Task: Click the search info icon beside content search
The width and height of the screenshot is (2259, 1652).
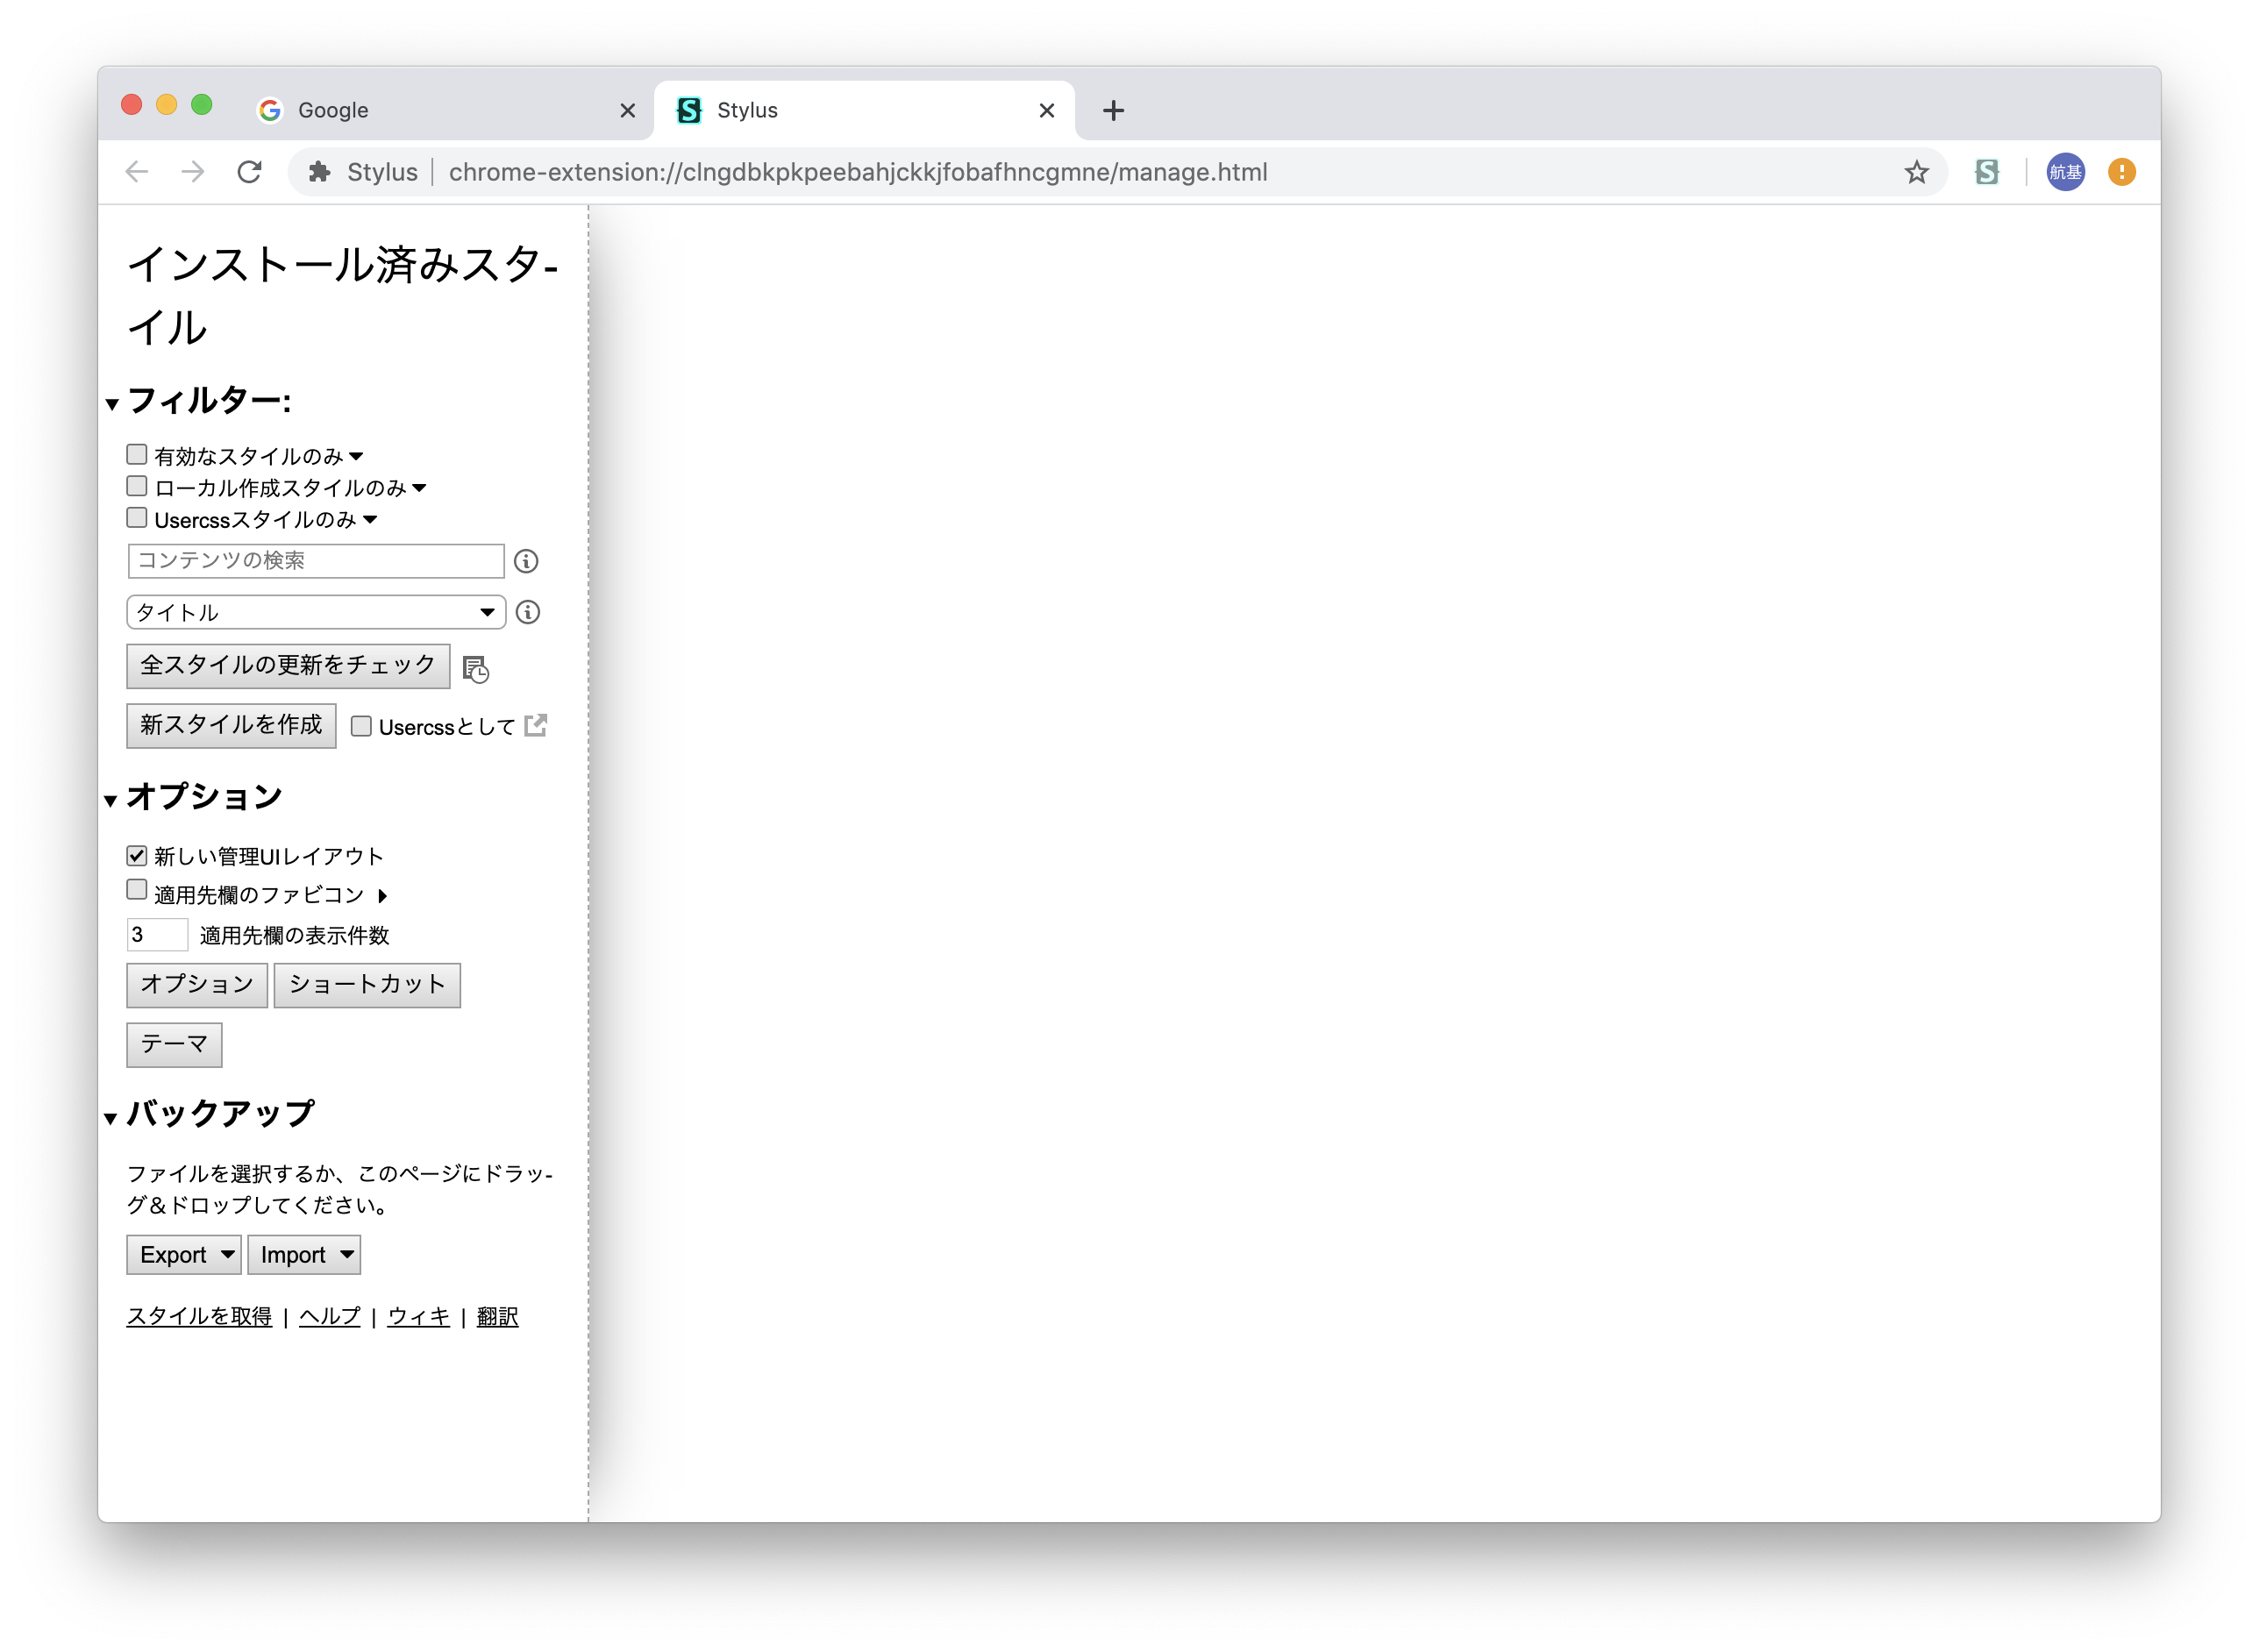Action: pyautogui.click(x=526, y=561)
